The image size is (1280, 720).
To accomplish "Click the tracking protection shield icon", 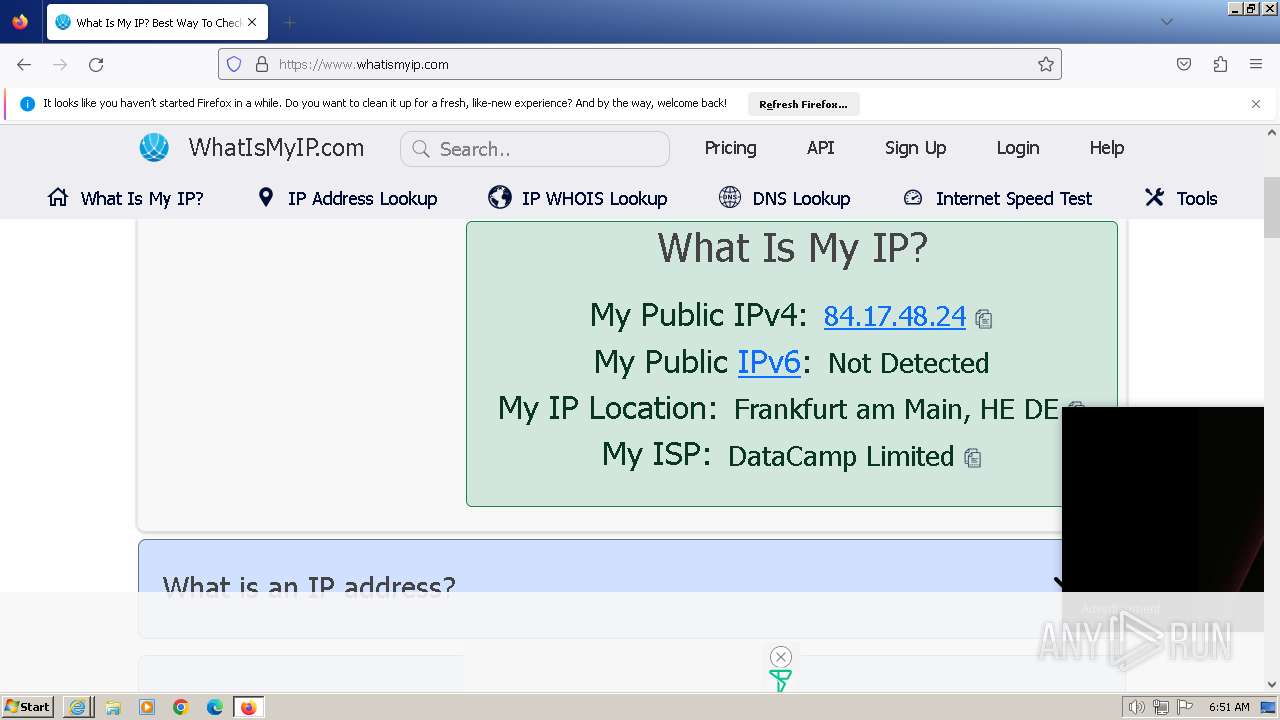I will click(234, 64).
